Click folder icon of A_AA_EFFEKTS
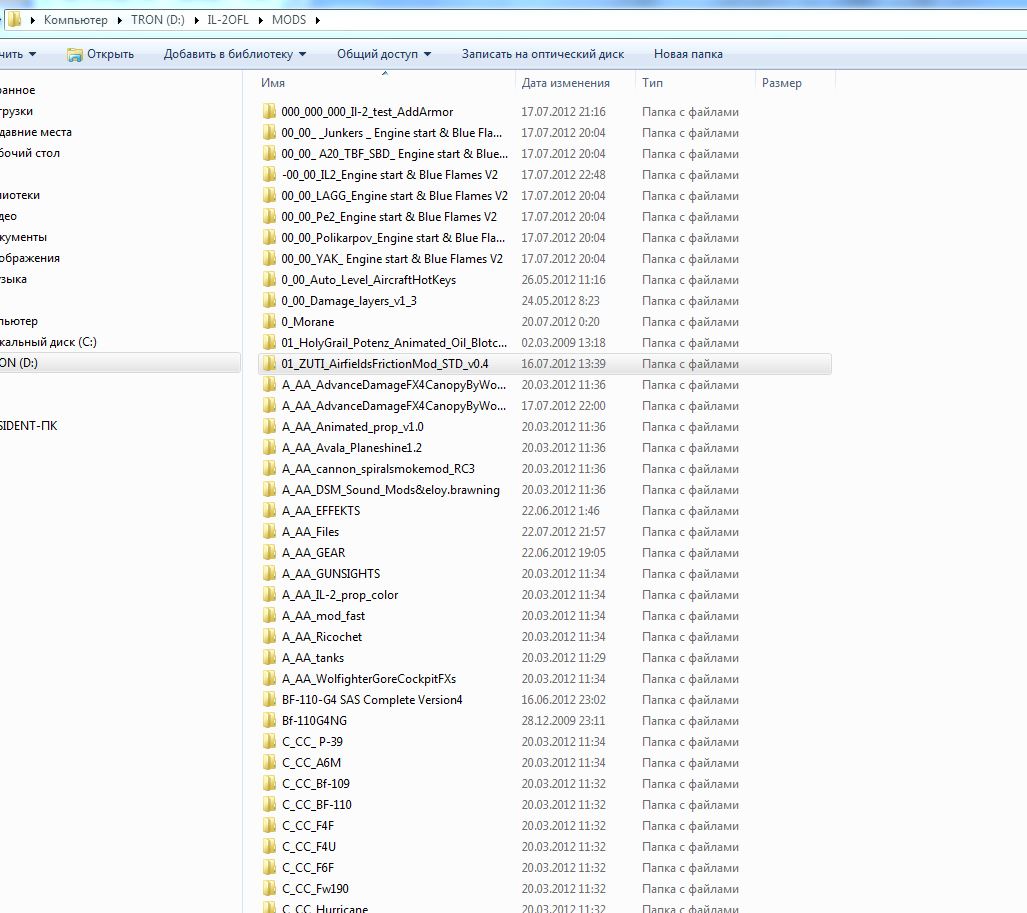The height and width of the screenshot is (913, 1027). 269,511
